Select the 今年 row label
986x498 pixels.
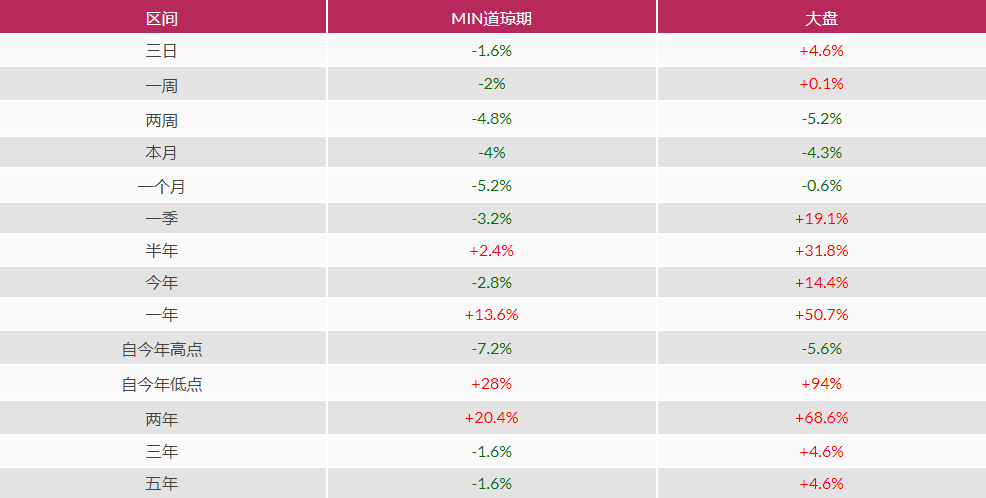coord(162,283)
